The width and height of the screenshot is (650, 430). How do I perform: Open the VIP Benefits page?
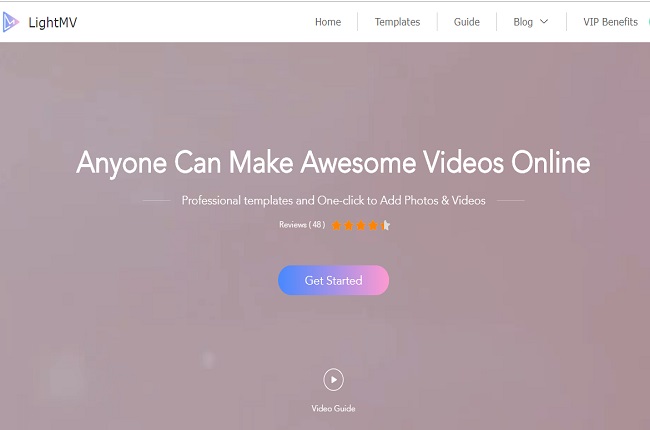[610, 22]
